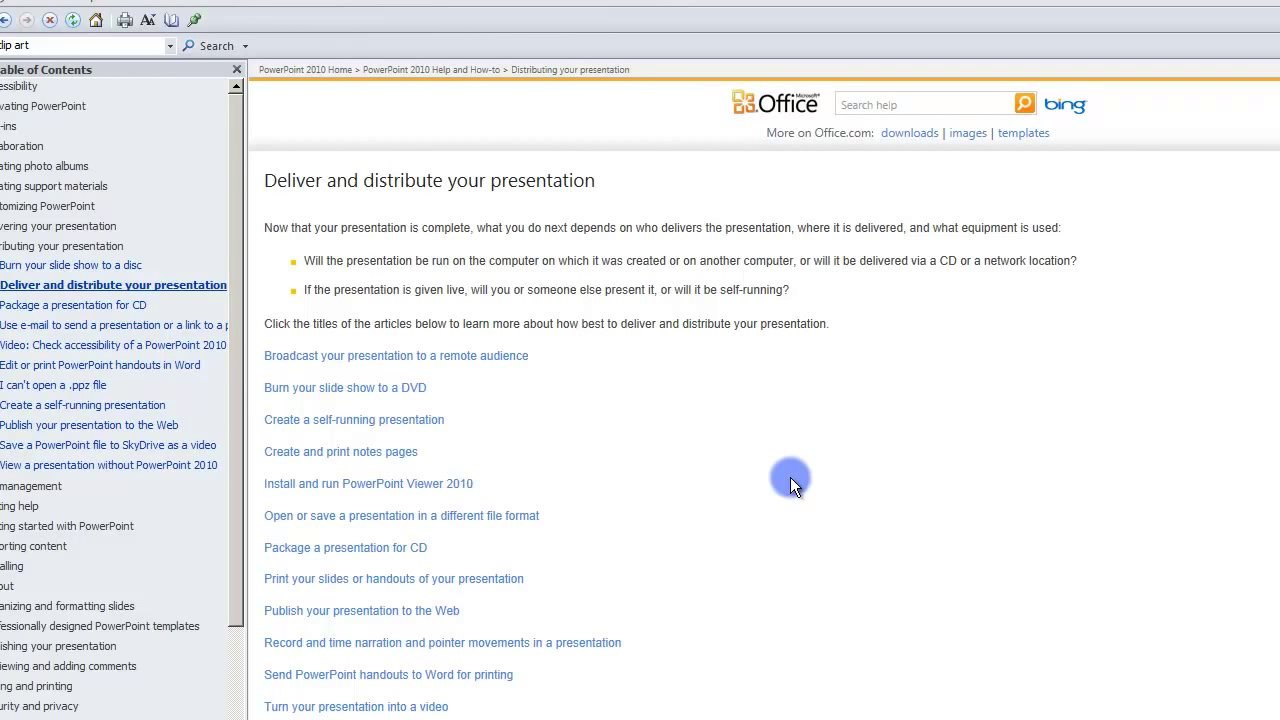Open article link 'Publish your presentation to the Web'
1280x720 pixels.
coord(362,611)
